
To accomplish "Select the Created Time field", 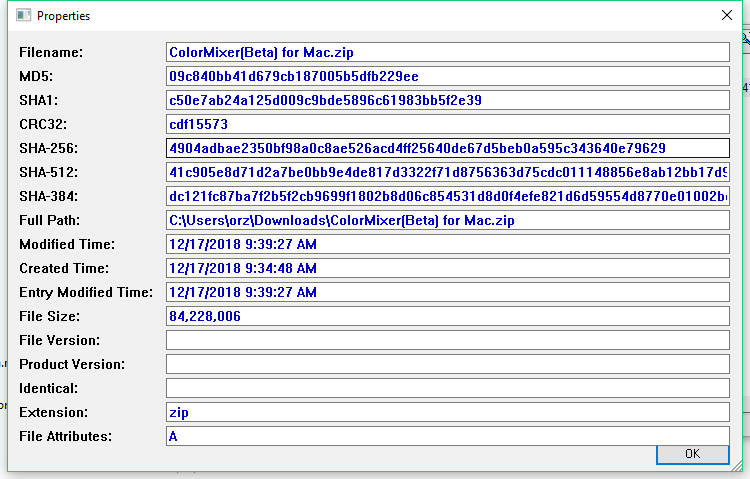I will (447, 268).
